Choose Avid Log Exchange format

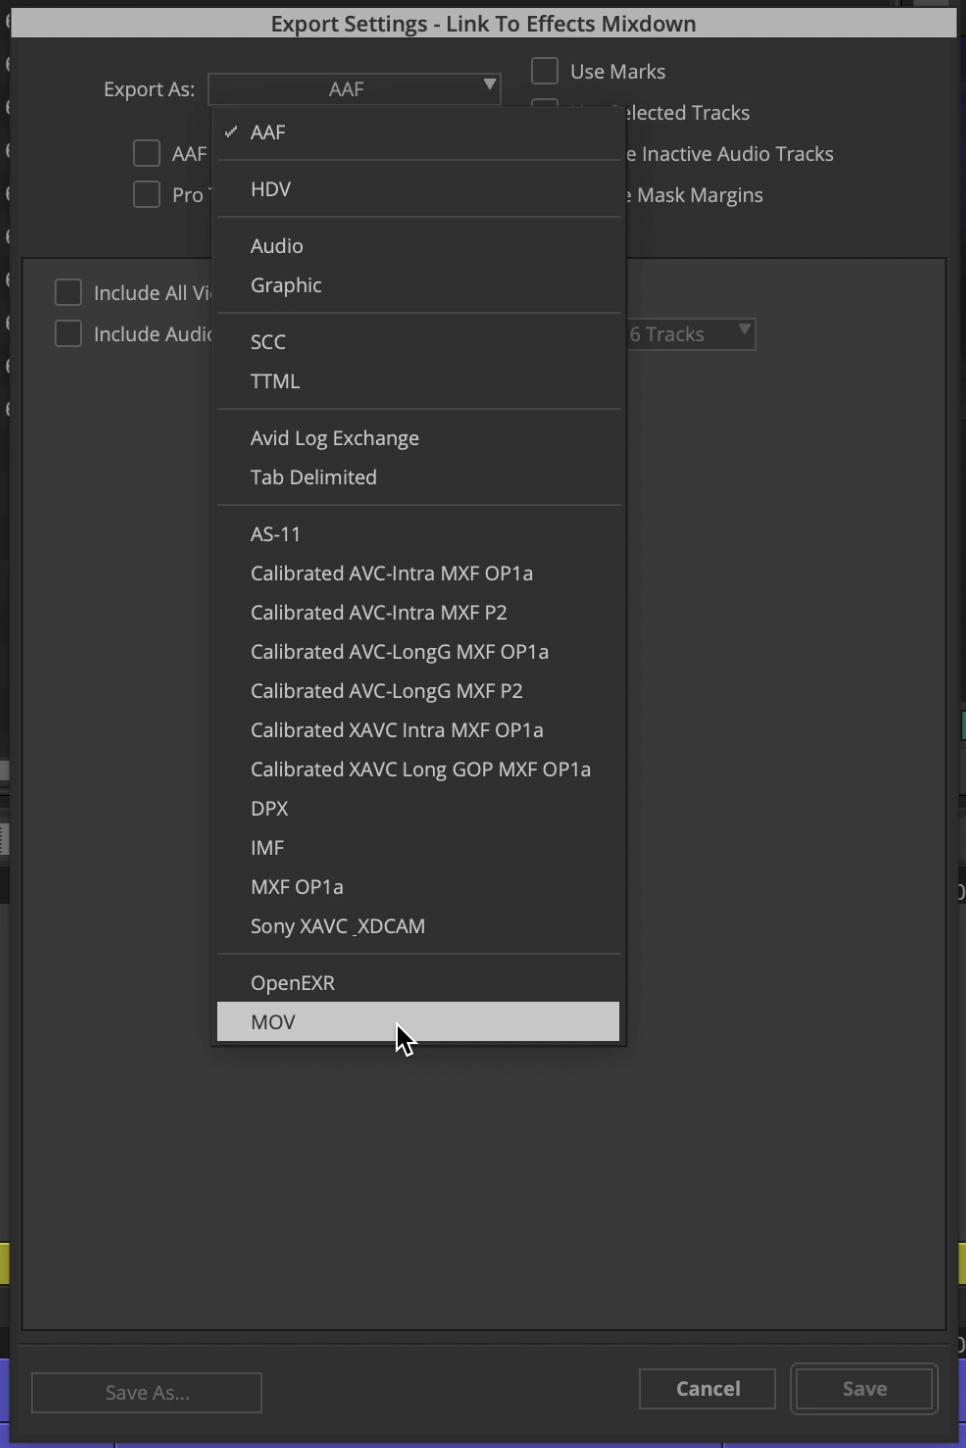point(418,438)
